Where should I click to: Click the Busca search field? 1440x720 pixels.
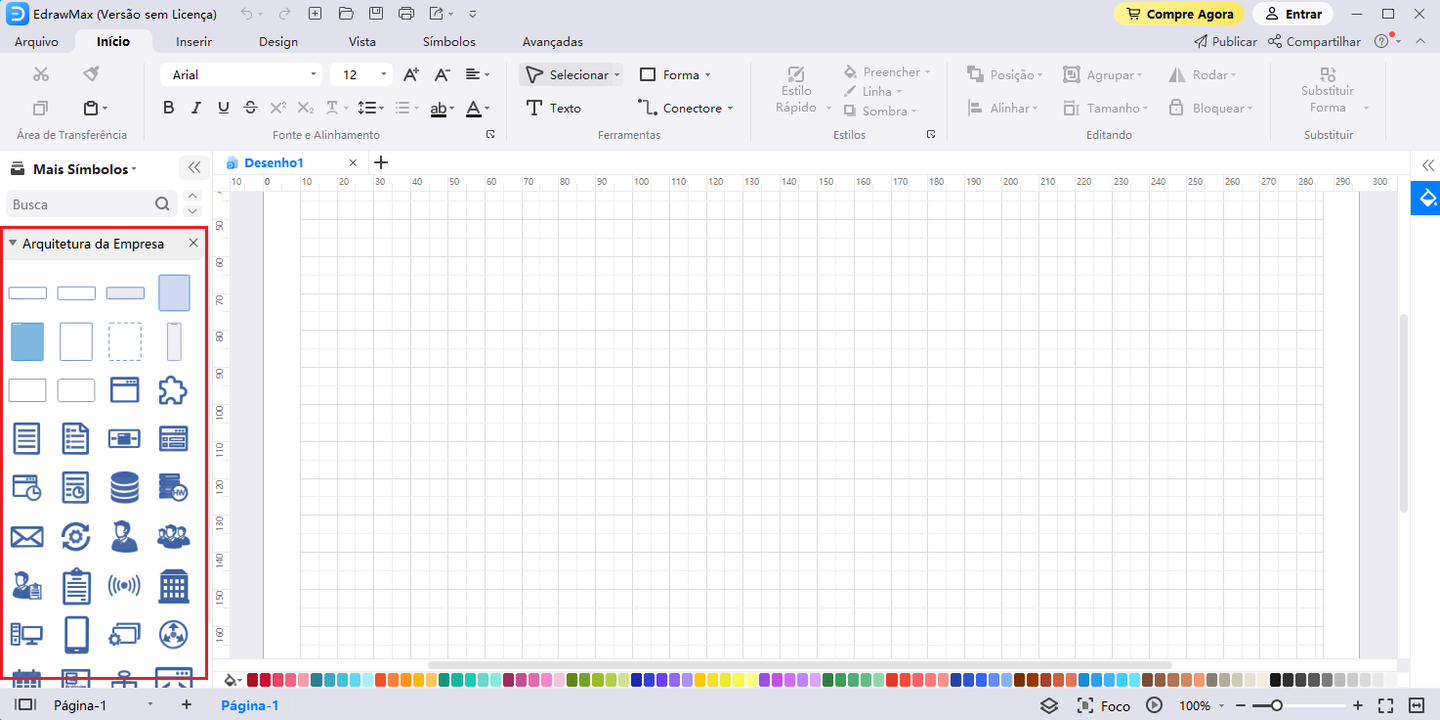click(80, 204)
